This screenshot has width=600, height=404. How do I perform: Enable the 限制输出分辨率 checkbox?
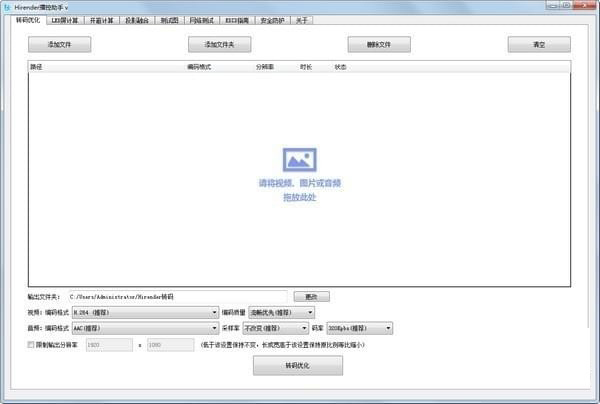(x=31, y=345)
